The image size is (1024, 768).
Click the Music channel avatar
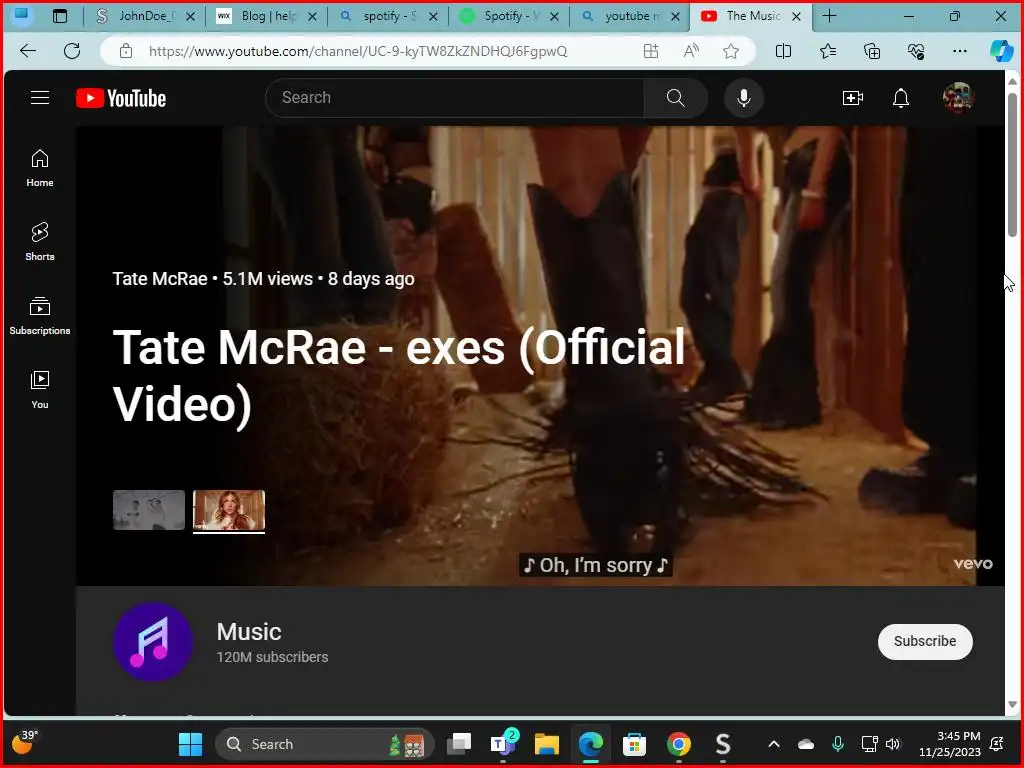[153, 641]
